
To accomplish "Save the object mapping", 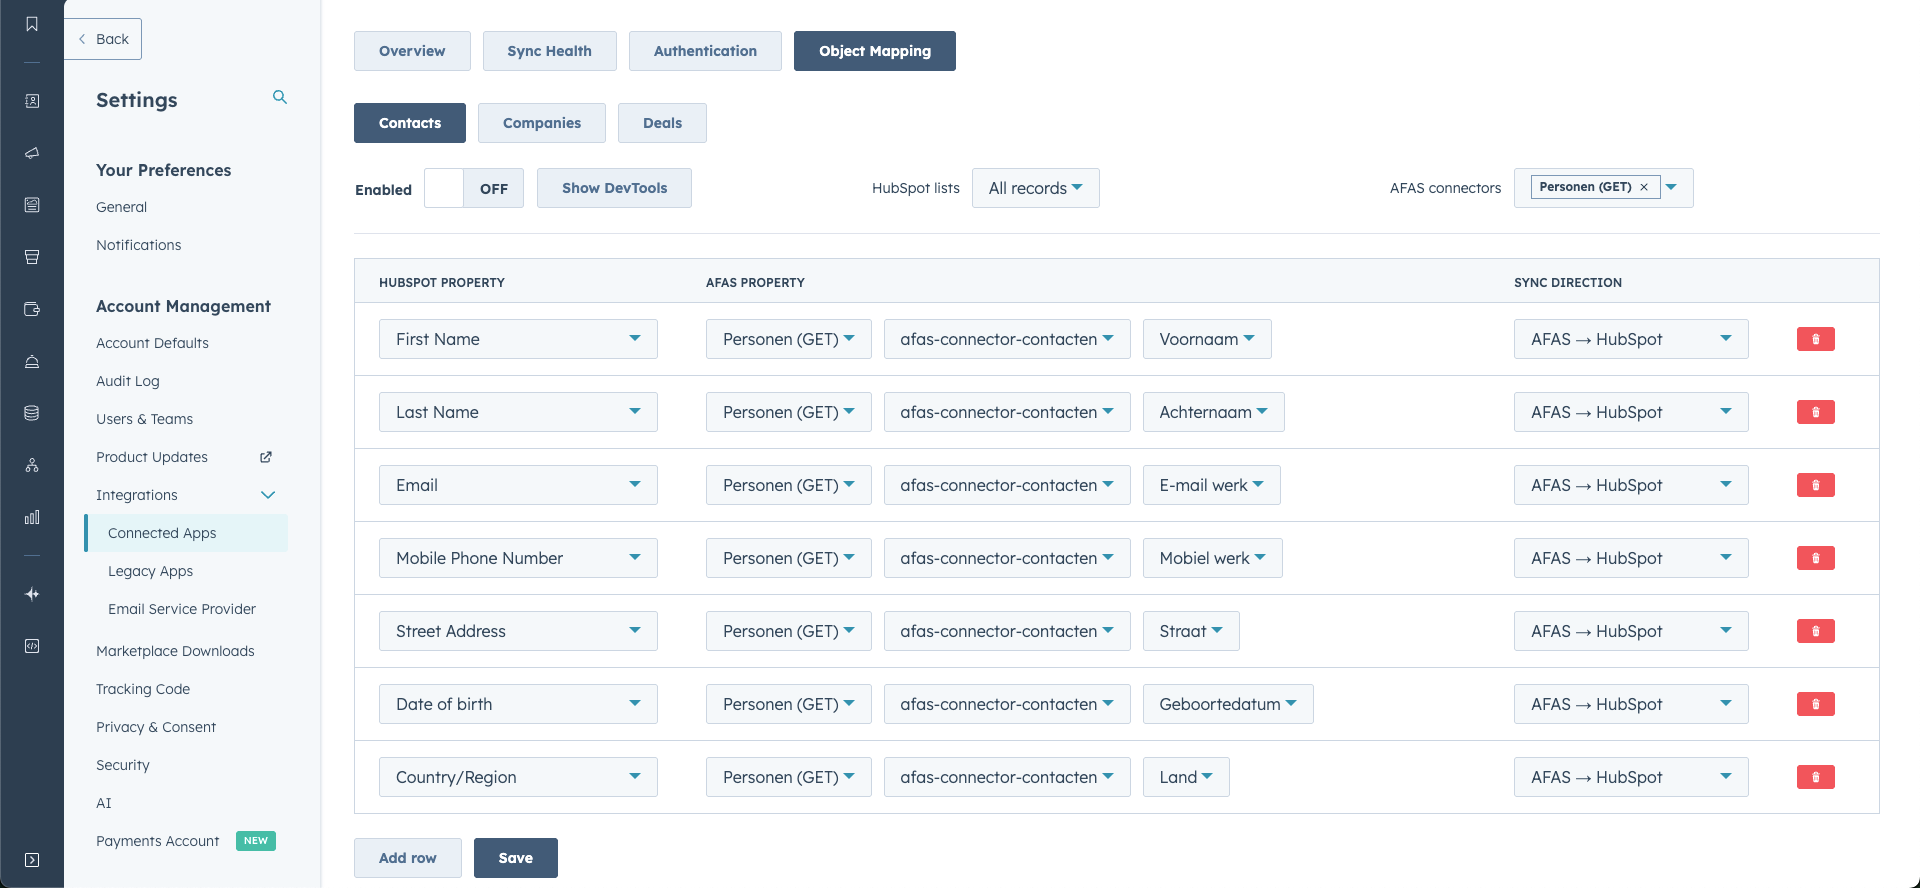I will click(516, 858).
